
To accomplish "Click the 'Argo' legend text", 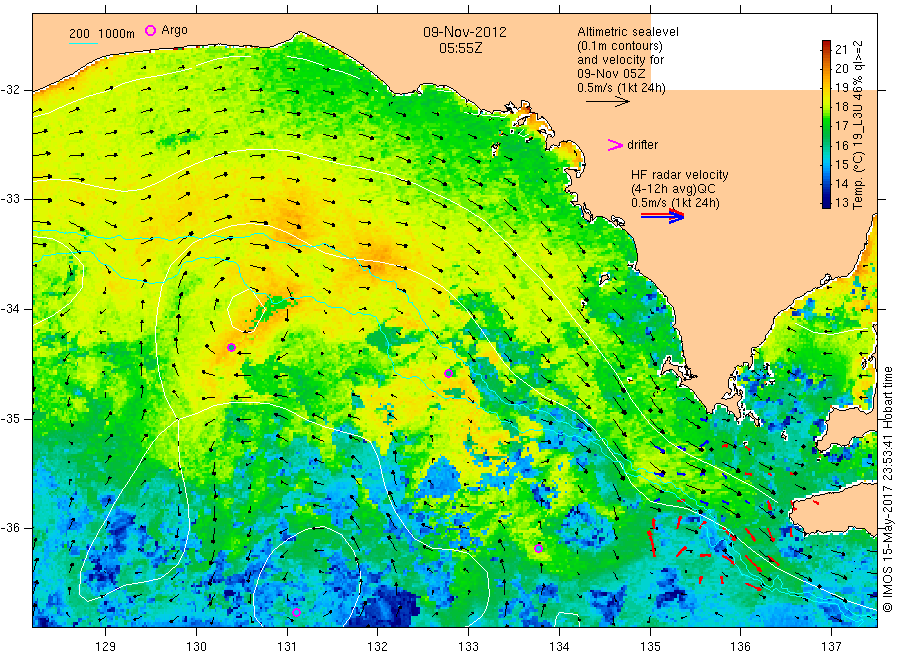I will point(174,30).
